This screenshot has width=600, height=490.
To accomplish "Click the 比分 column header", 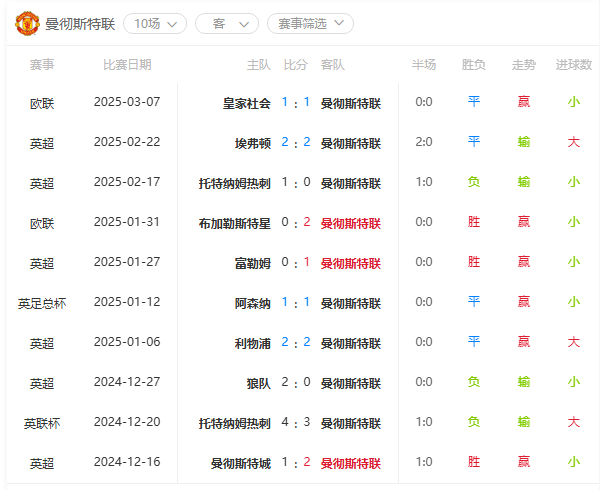I will 295,65.
